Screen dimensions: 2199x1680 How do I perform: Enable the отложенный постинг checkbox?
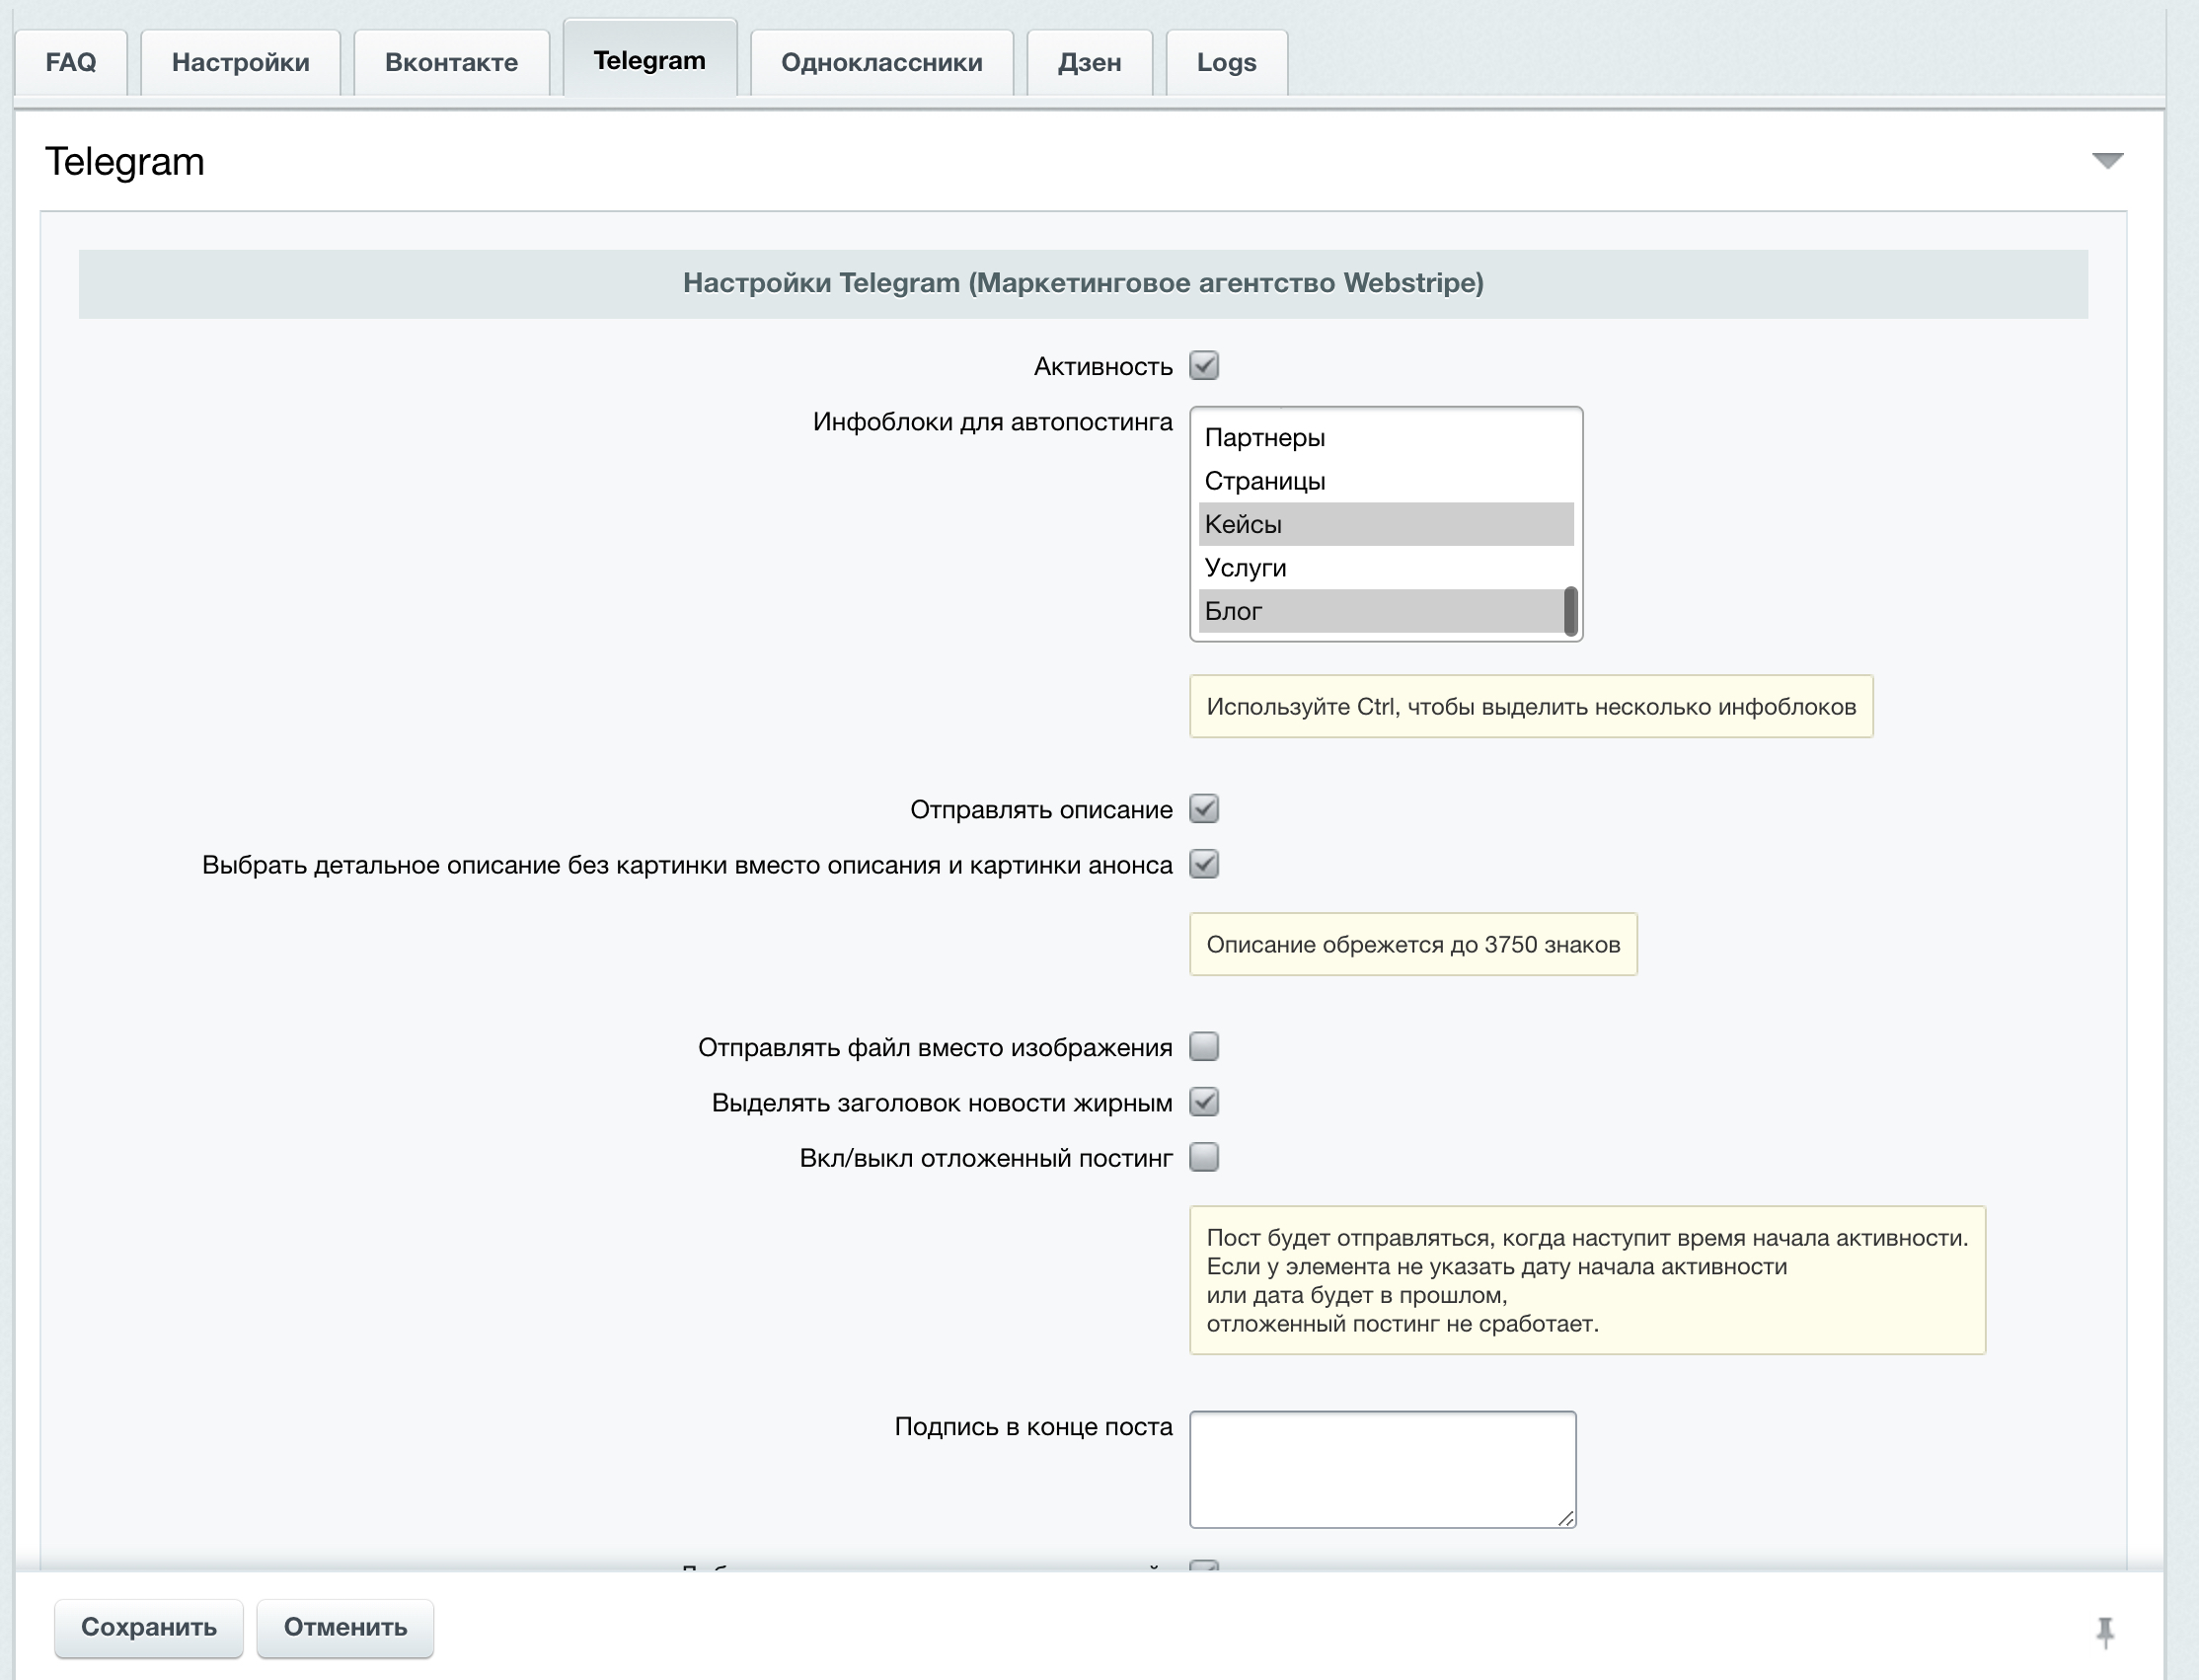(x=1204, y=1157)
